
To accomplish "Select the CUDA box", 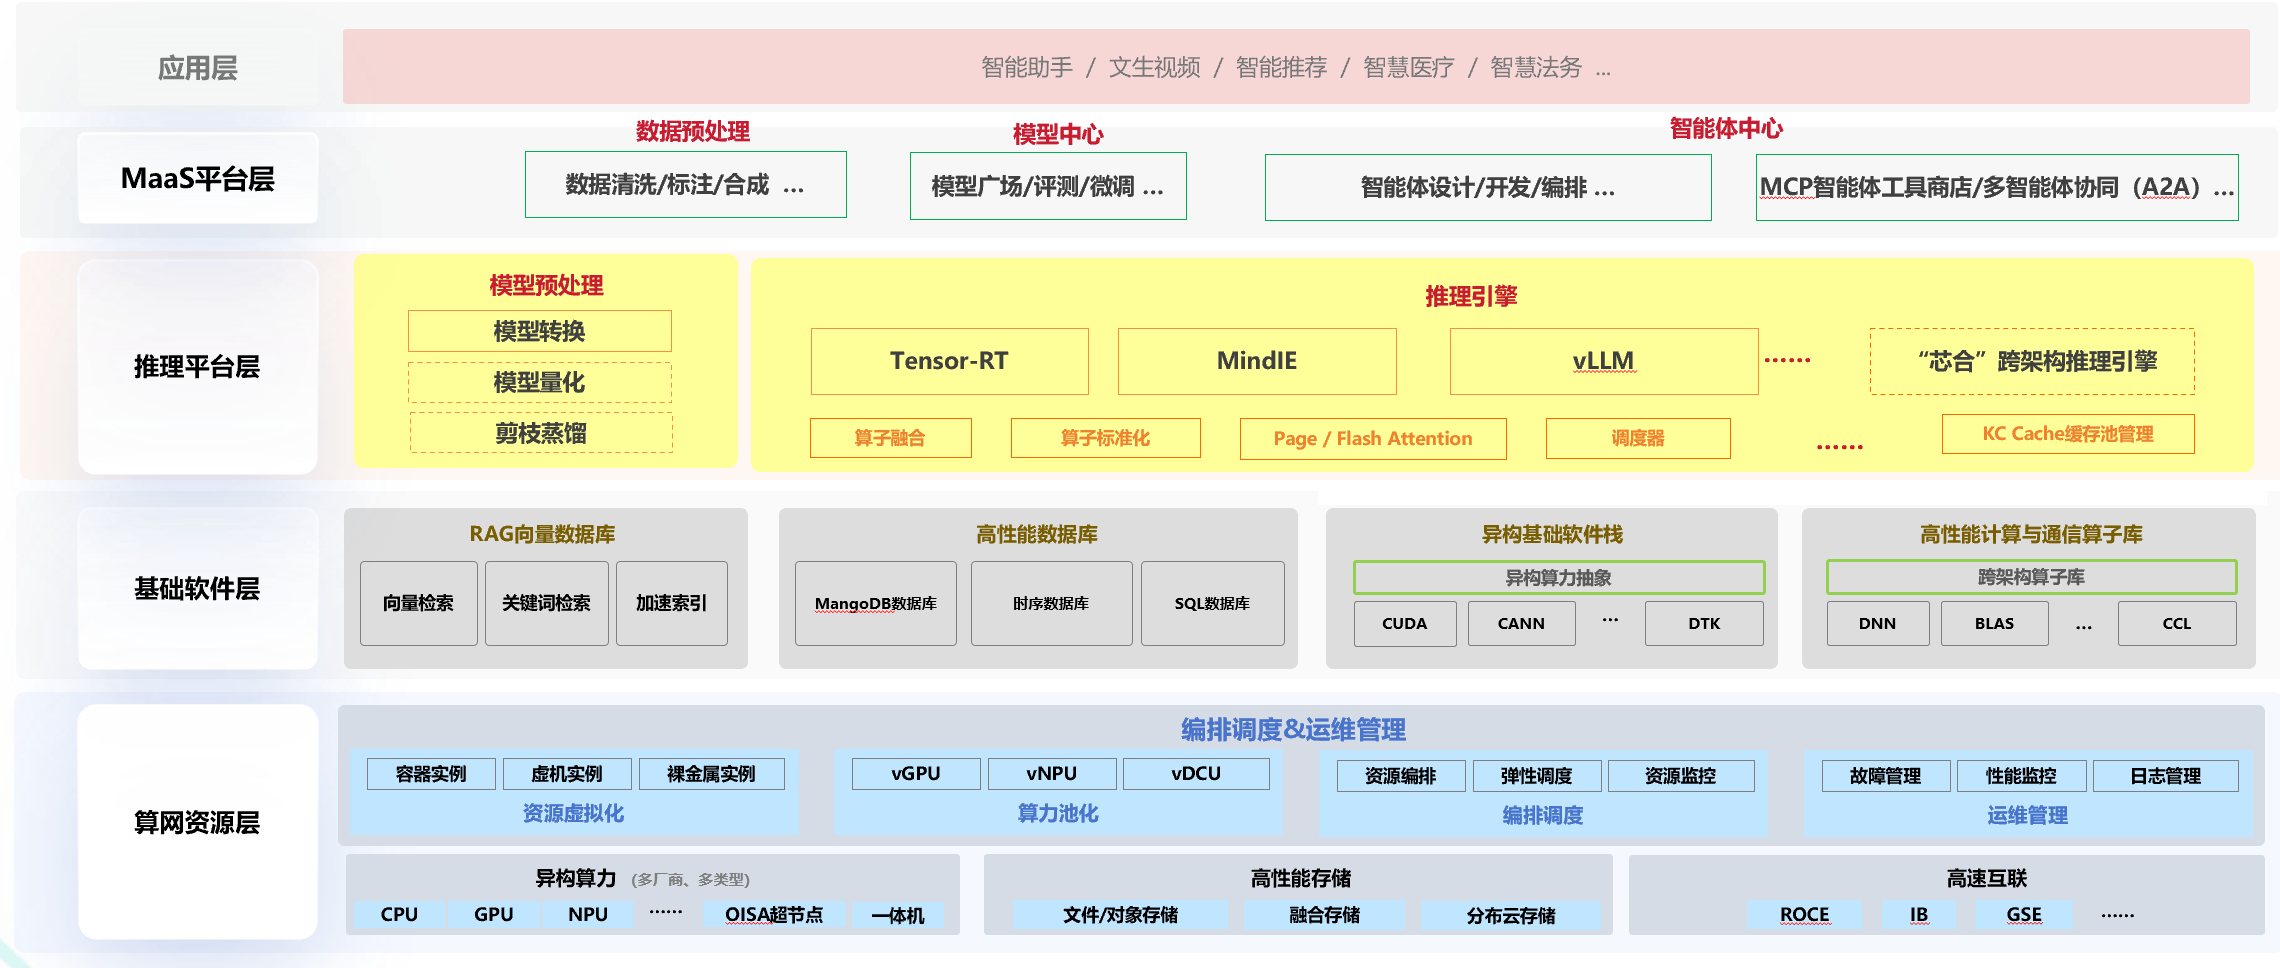I will 1404,623.
